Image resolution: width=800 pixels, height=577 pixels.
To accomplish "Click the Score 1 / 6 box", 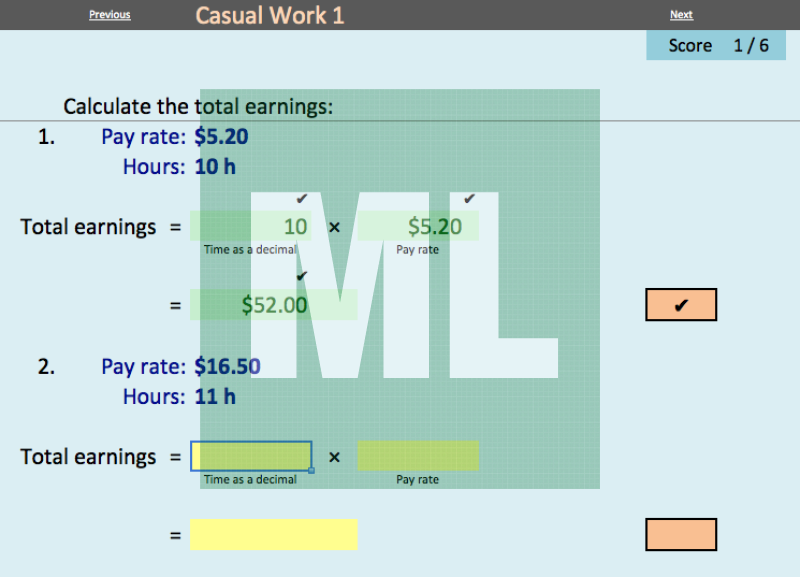I will click(x=715, y=45).
